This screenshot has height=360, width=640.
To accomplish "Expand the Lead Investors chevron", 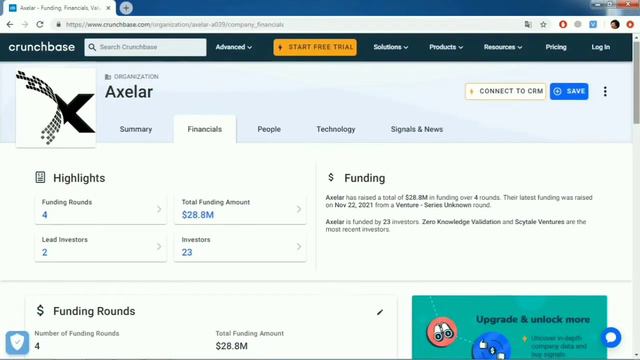I will 159,247.
